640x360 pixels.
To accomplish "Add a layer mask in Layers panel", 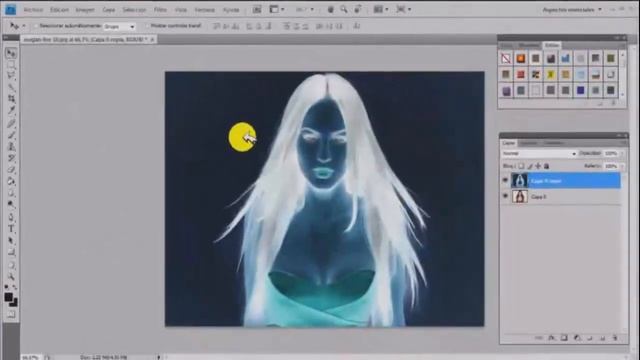I will [x=564, y=338].
